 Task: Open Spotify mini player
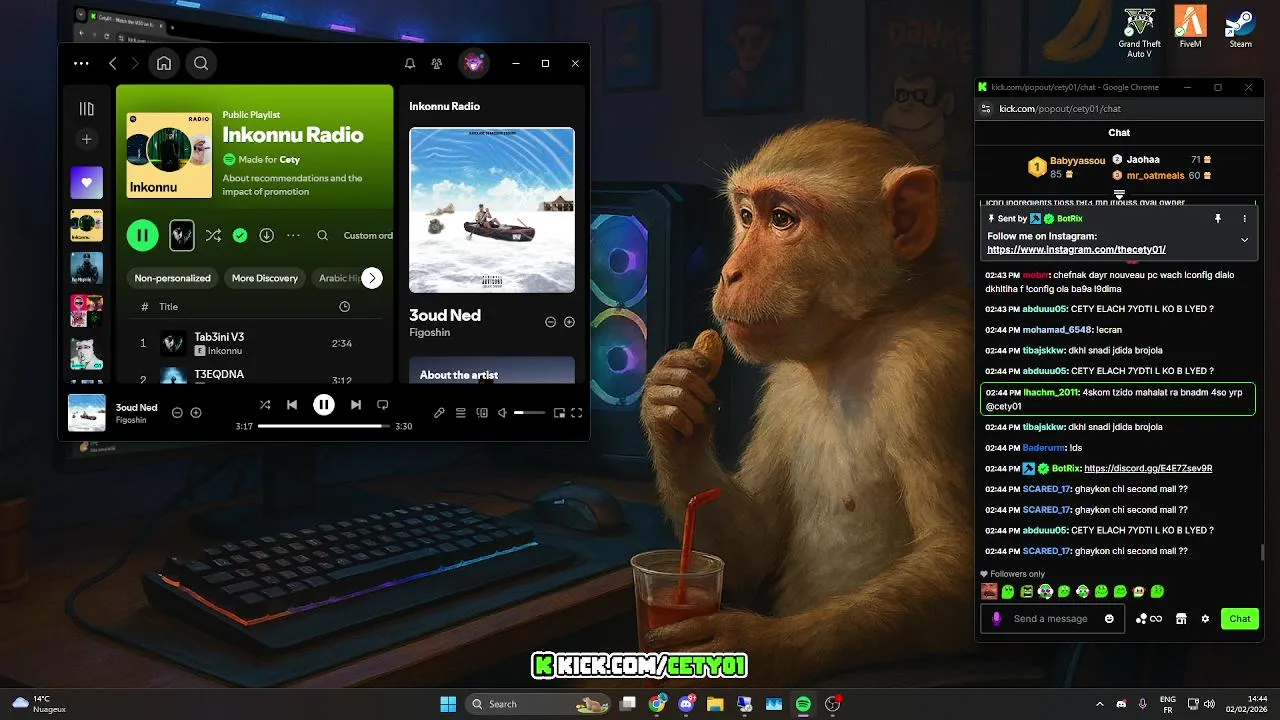pyautogui.click(x=560, y=412)
